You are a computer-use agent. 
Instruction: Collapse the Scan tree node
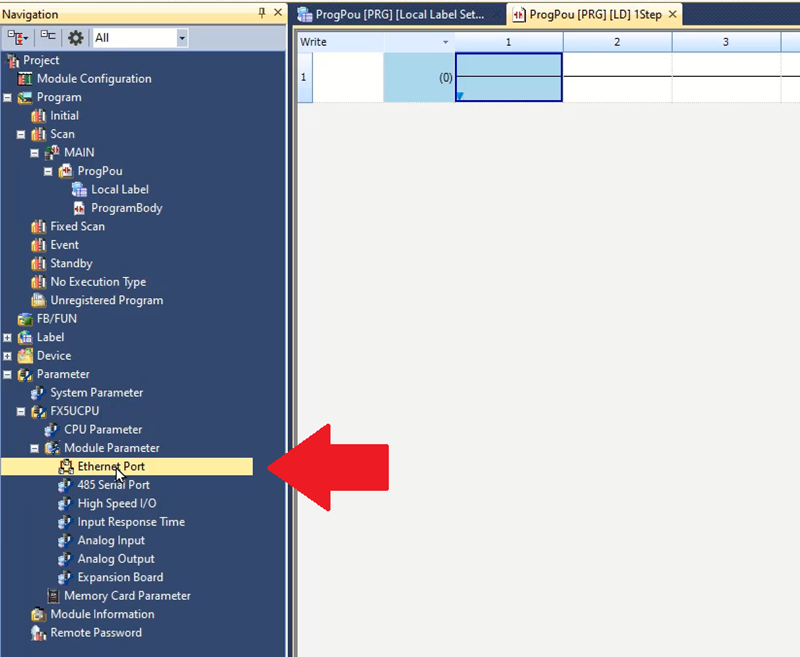coord(21,134)
